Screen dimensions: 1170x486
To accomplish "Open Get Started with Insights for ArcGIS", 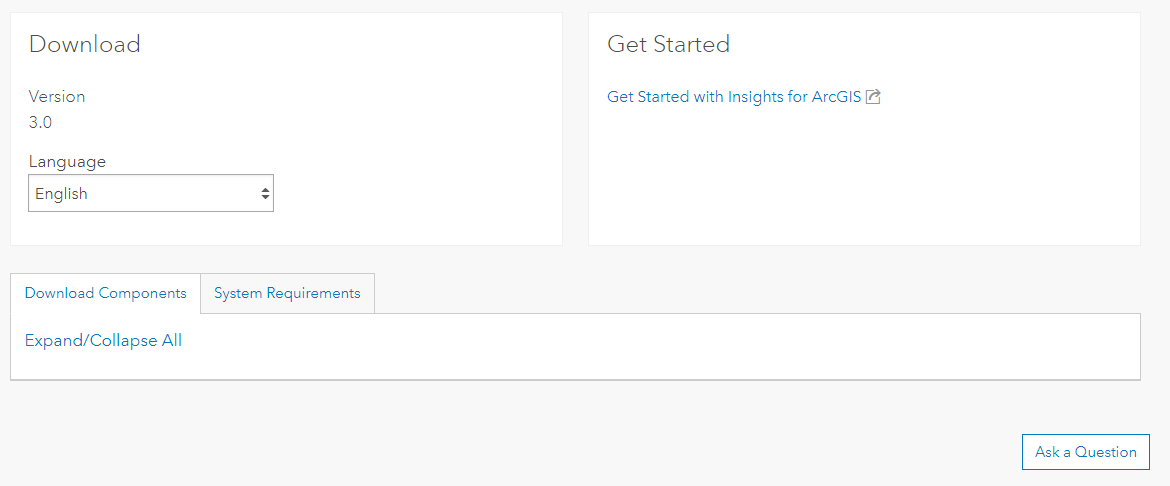I will click(733, 97).
